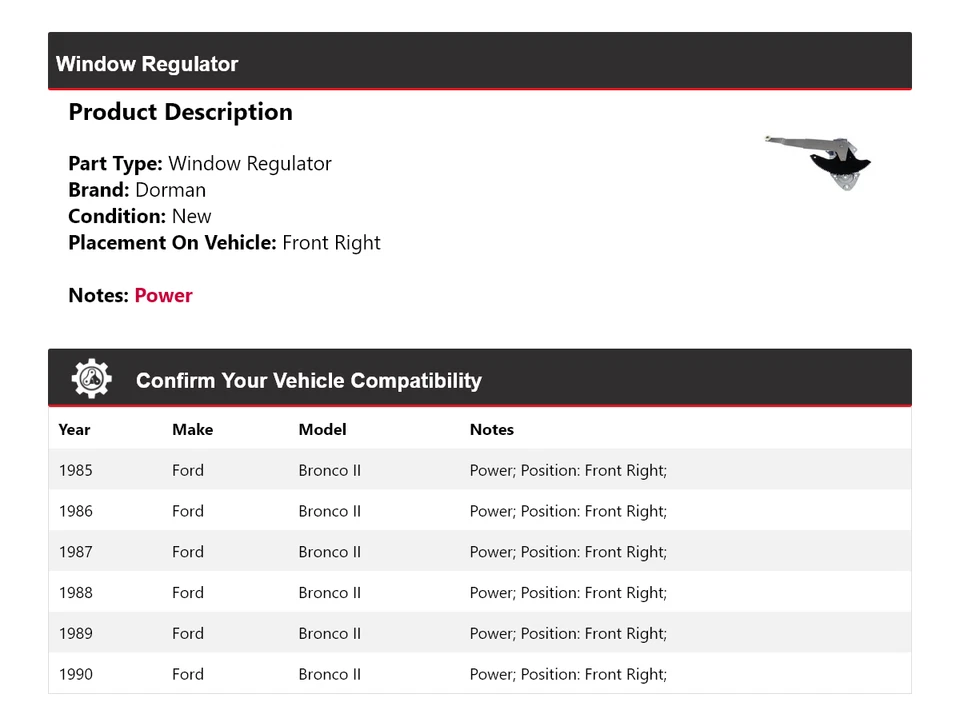This screenshot has width=960, height=726.
Task: Select the red Power notes text
Action: pos(163,296)
